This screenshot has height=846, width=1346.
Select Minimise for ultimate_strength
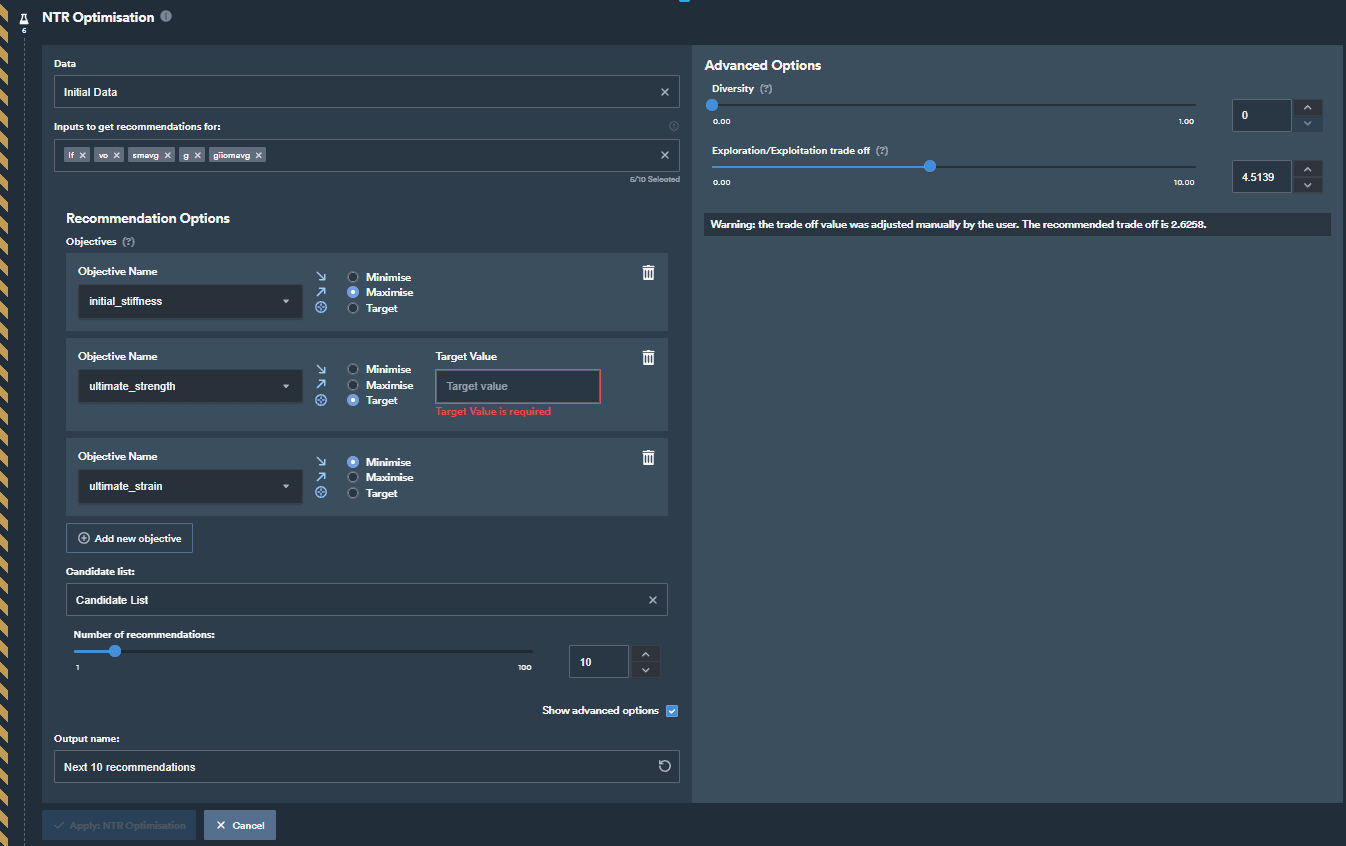tap(353, 369)
